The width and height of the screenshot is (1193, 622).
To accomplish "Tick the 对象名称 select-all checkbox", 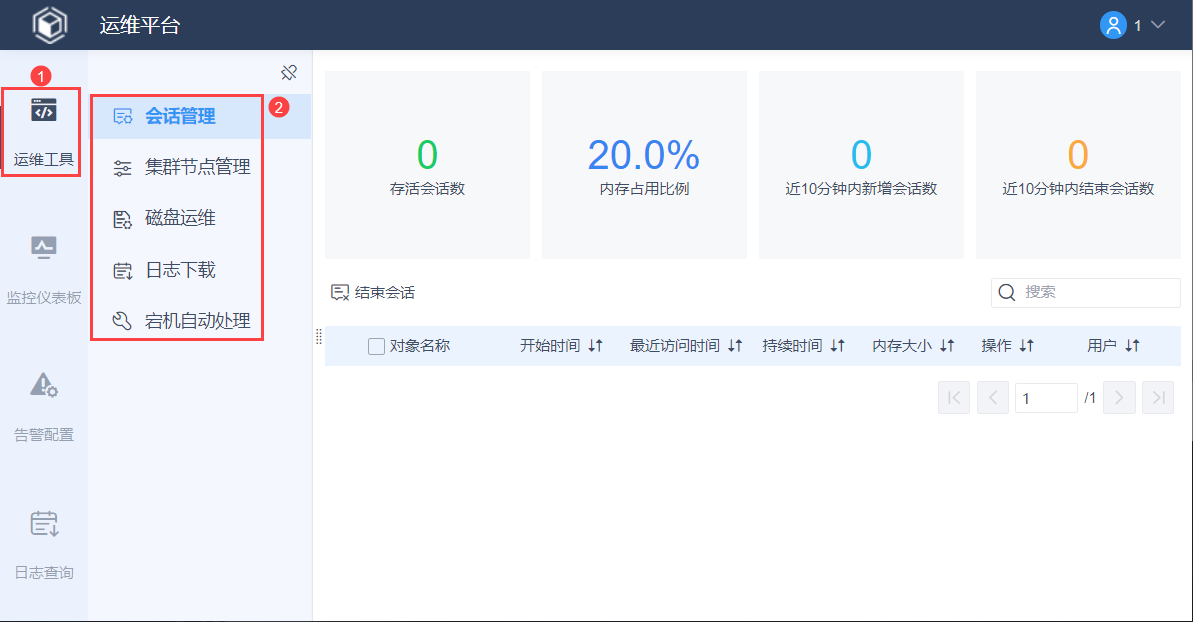I will [x=376, y=347].
